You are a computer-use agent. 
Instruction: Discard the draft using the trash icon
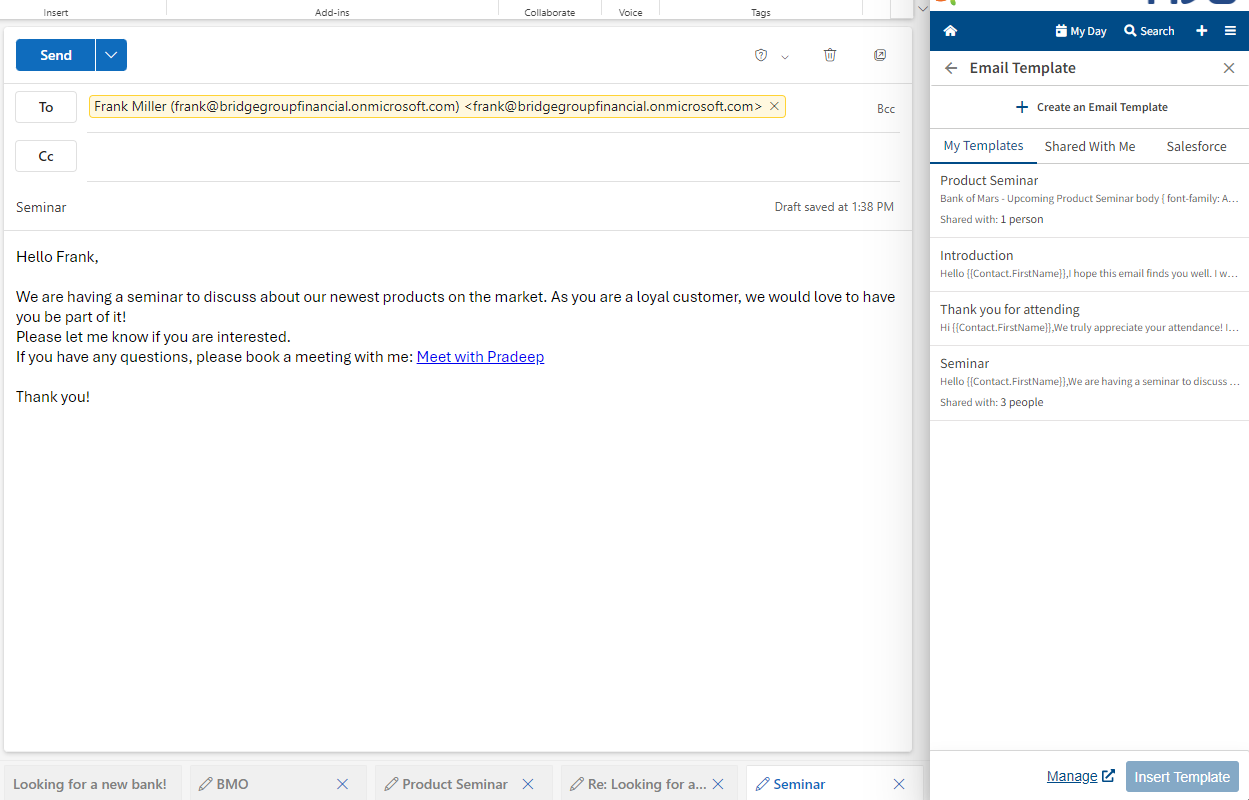pyautogui.click(x=830, y=55)
